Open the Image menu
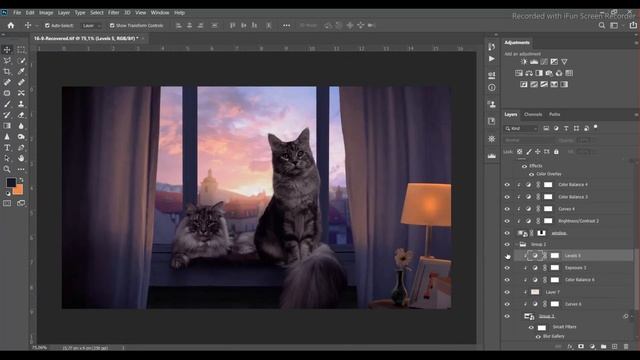 point(46,13)
